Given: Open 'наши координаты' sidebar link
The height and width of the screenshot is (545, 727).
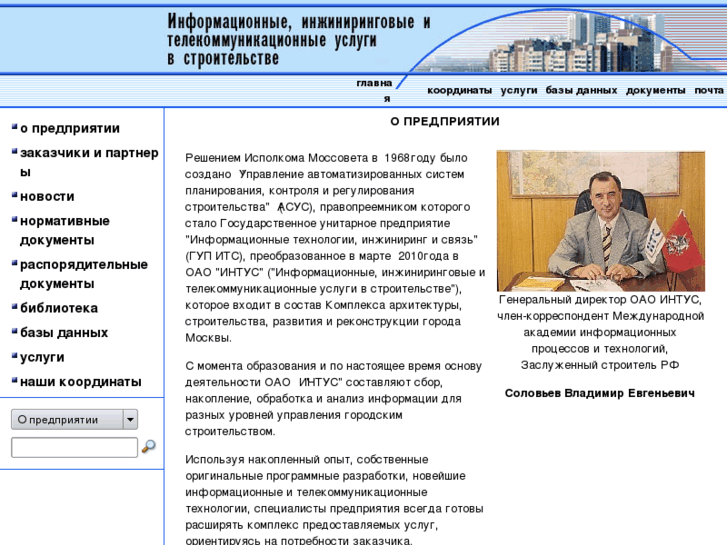Looking at the screenshot, I should [81, 382].
